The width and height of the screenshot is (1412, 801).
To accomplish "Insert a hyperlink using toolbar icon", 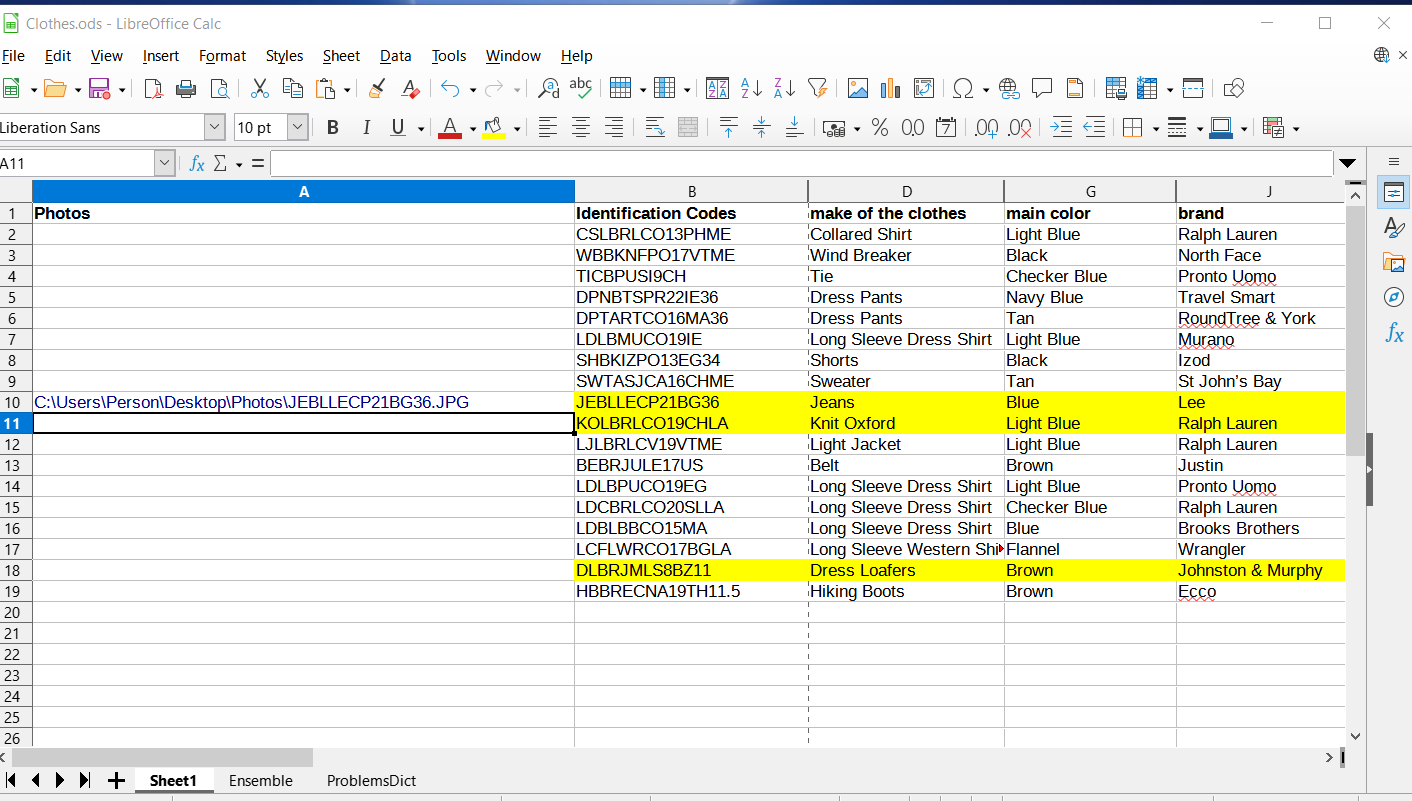I will click(x=1009, y=88).
